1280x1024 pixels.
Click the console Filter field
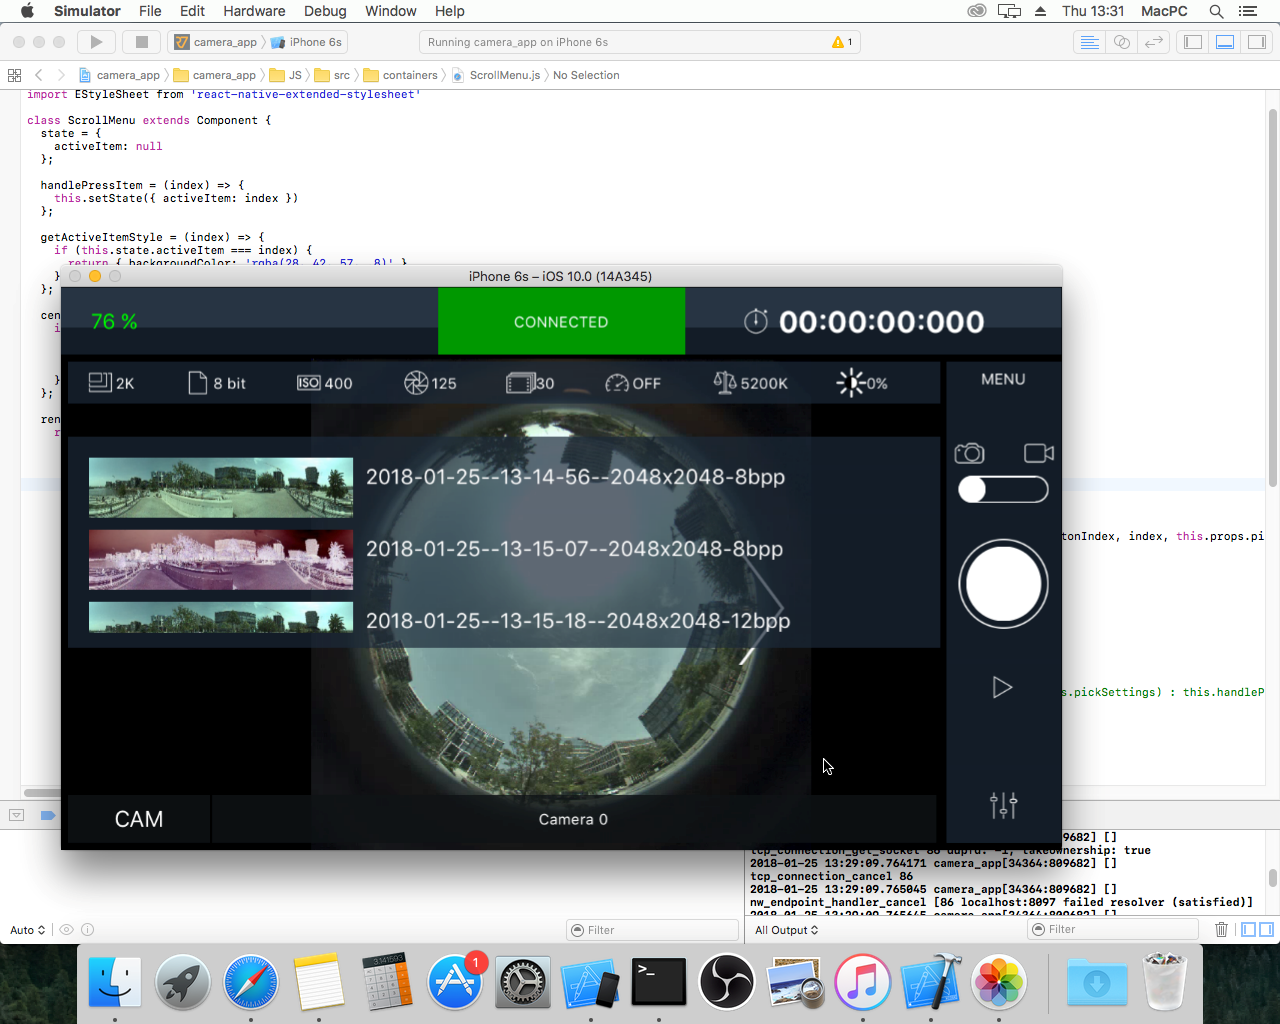click(x=1113, y=929)
